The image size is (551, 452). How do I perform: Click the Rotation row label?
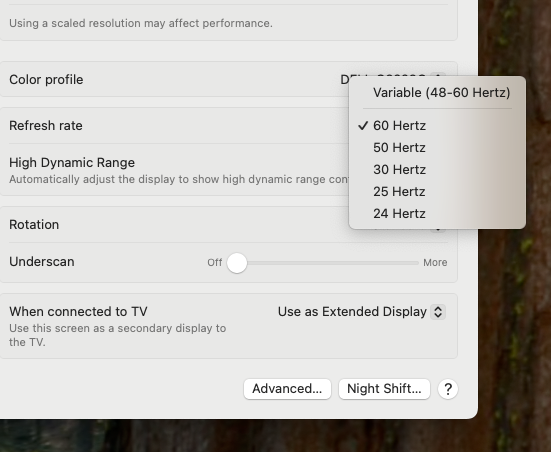click(x=34, y=225)
